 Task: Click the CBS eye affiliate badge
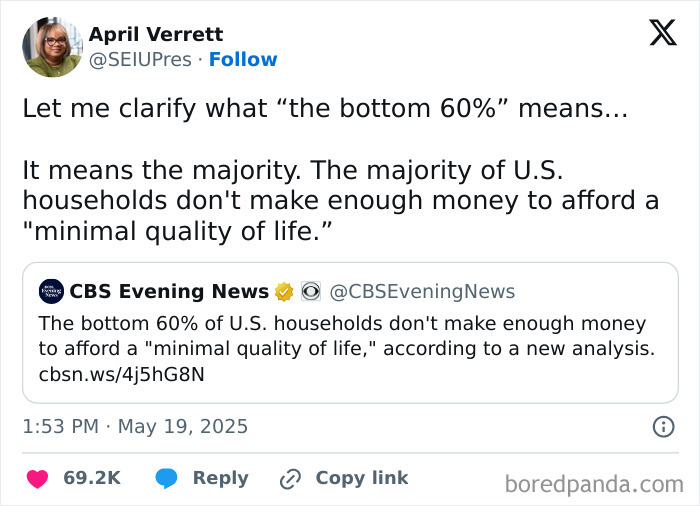tap(310, 292)
